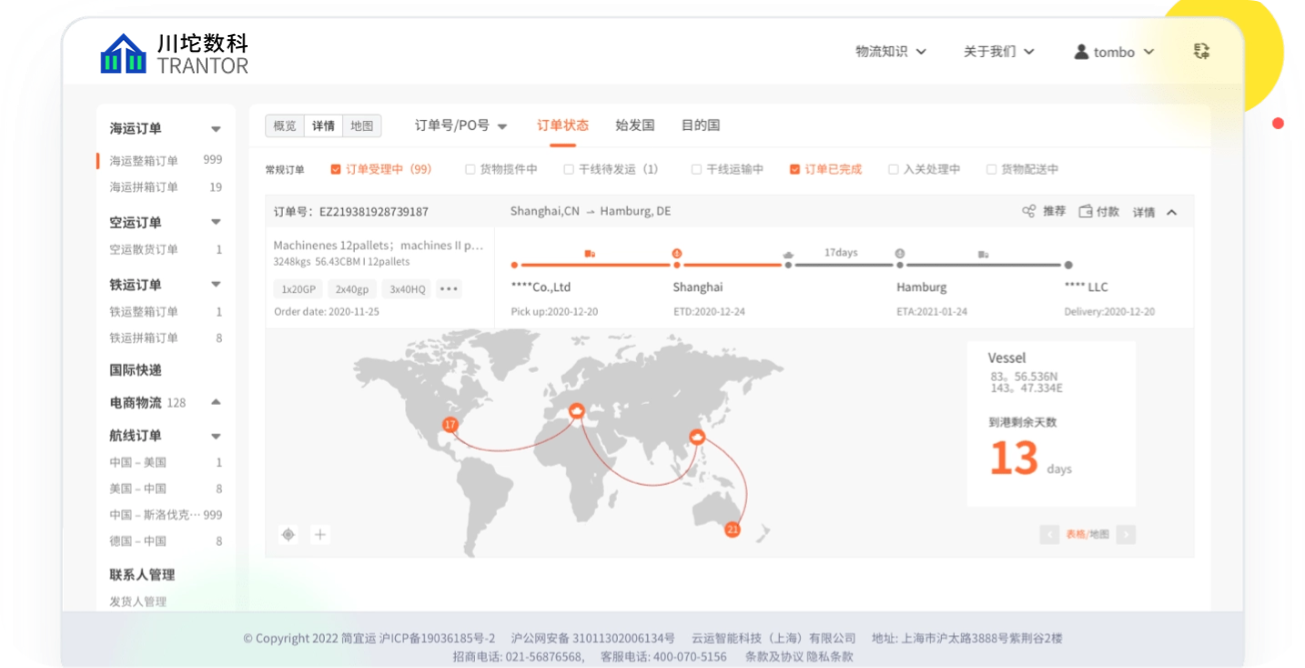Click the wallet icon next to 付款

coord(1086,212)
